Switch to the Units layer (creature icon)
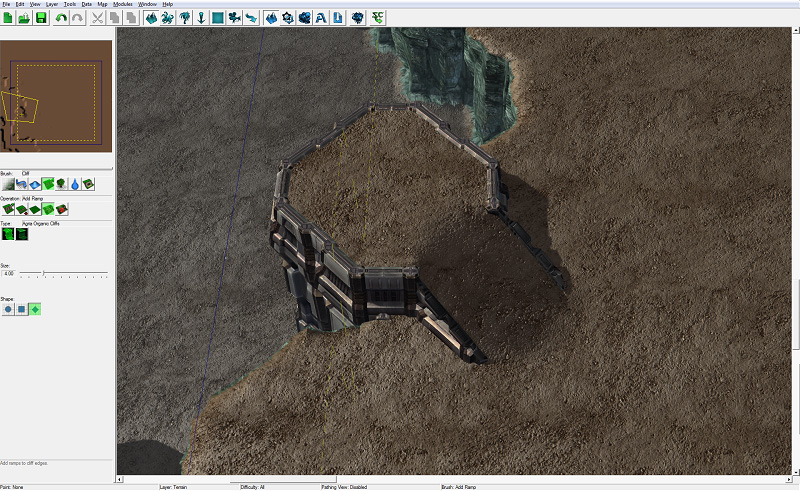 168,18
